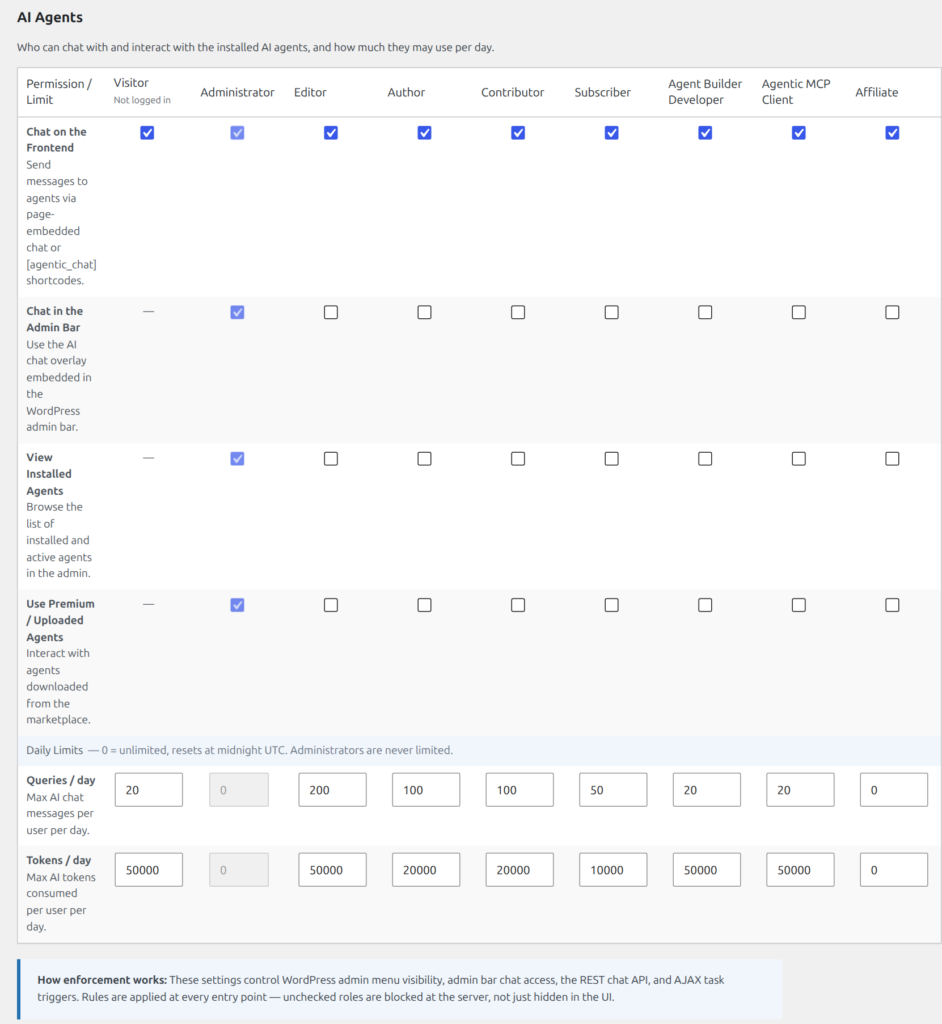
Task: Enable Agent Builder Developer View Installed Agents
Action: [705, 458]
